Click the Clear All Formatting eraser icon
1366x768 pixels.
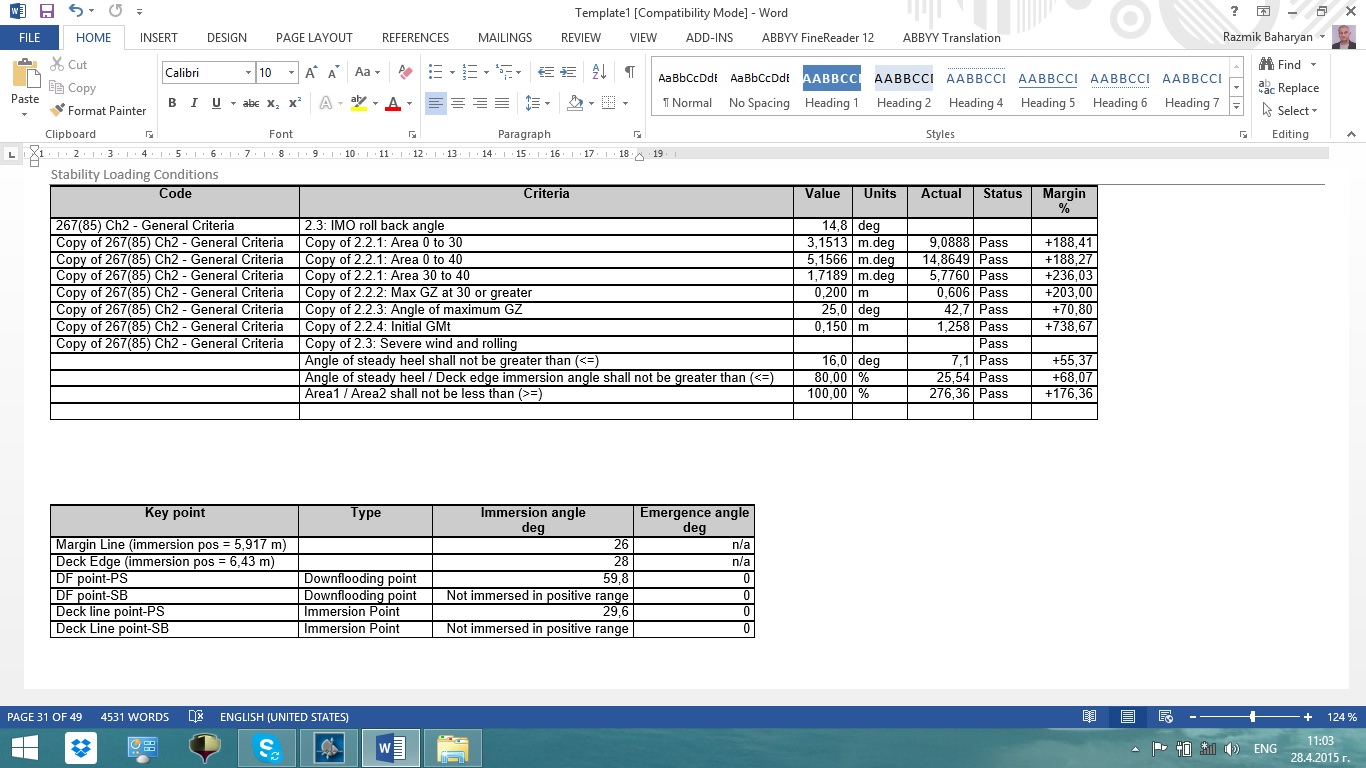[405, 72]
